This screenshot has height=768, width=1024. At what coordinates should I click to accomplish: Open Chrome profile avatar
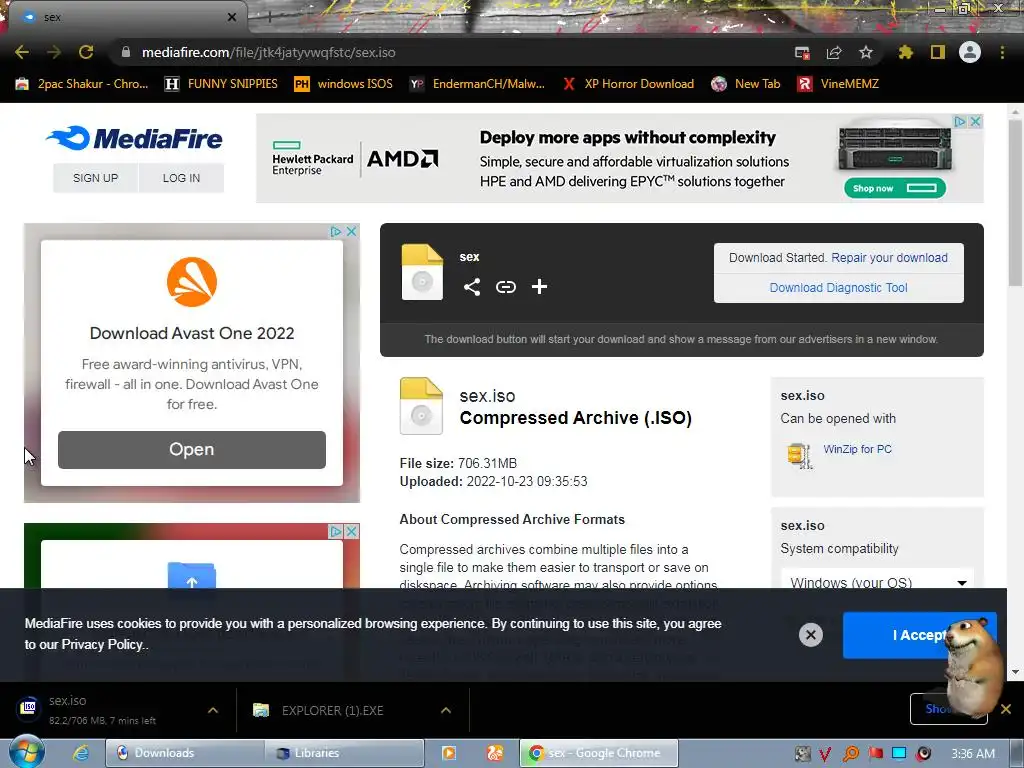coord(970,52)
